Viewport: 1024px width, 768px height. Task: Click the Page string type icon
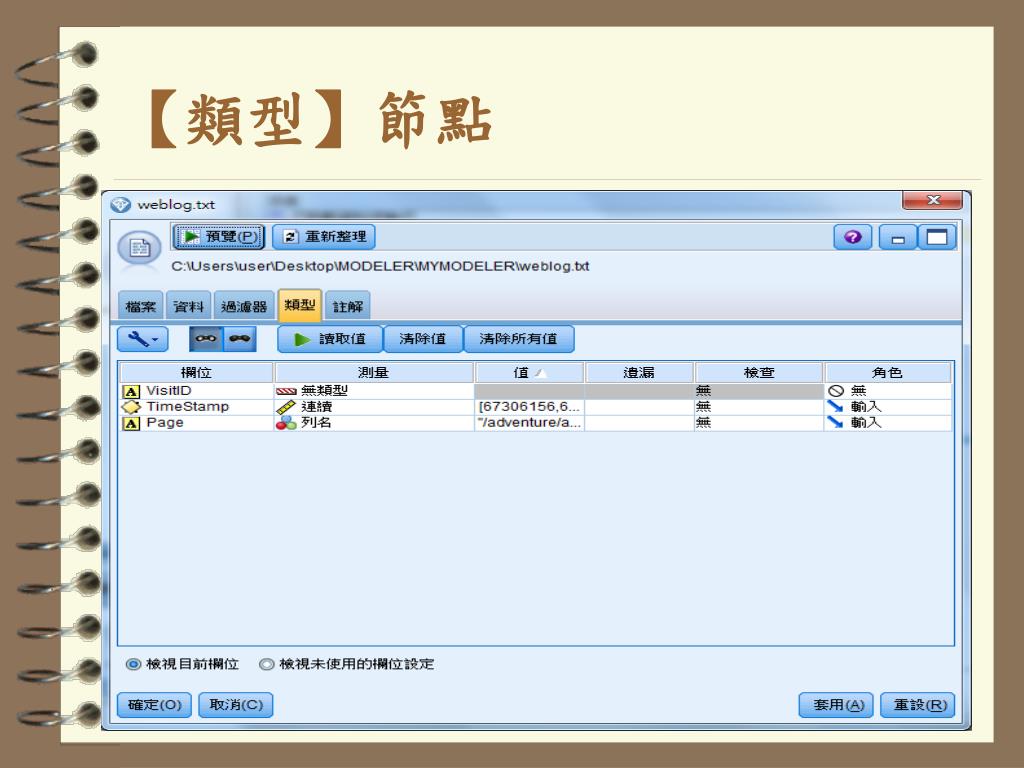pyautogui.click(x=131, y=423)
